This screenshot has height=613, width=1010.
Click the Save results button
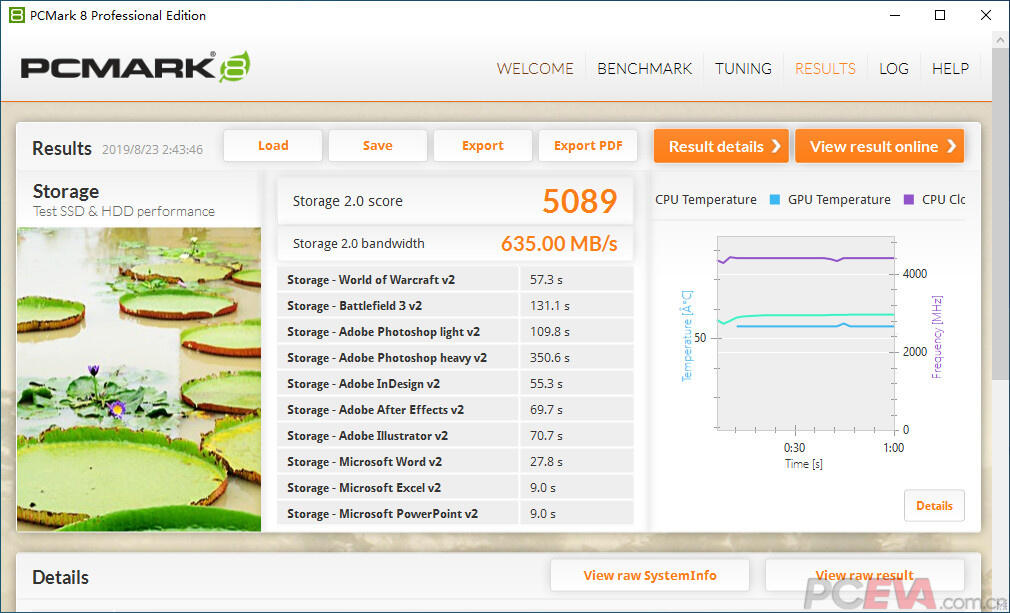377,146
